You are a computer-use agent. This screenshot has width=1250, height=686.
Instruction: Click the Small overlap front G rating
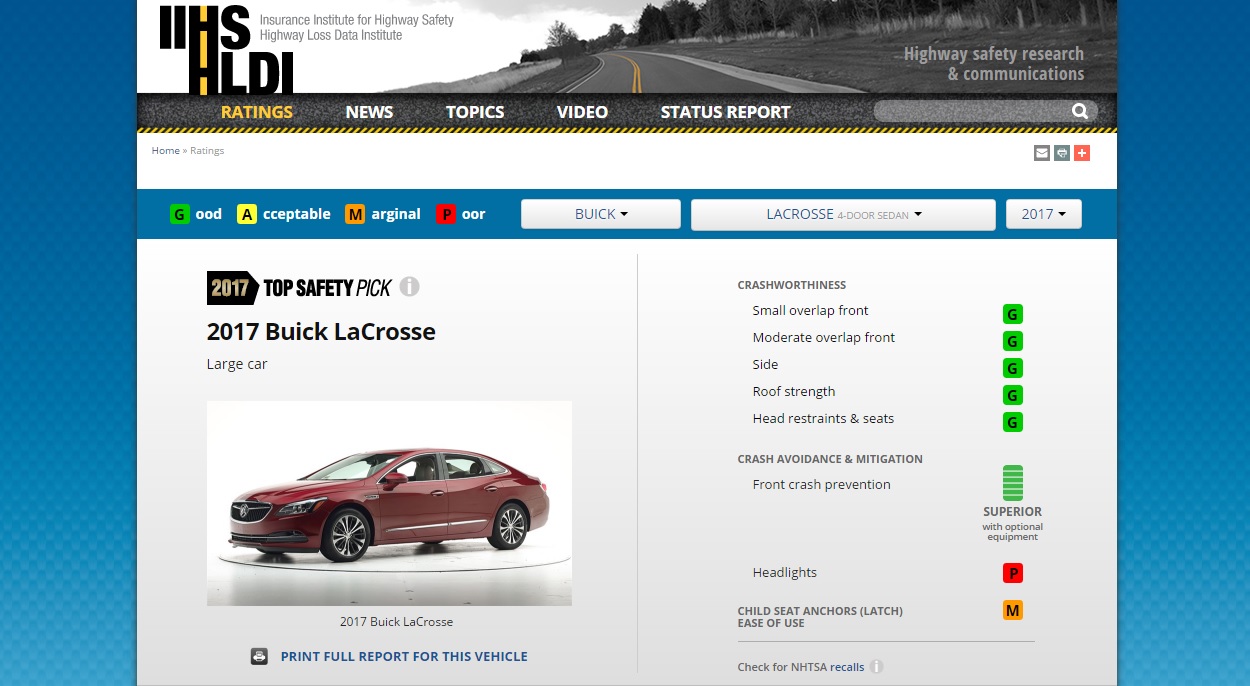coord(1013,315)
